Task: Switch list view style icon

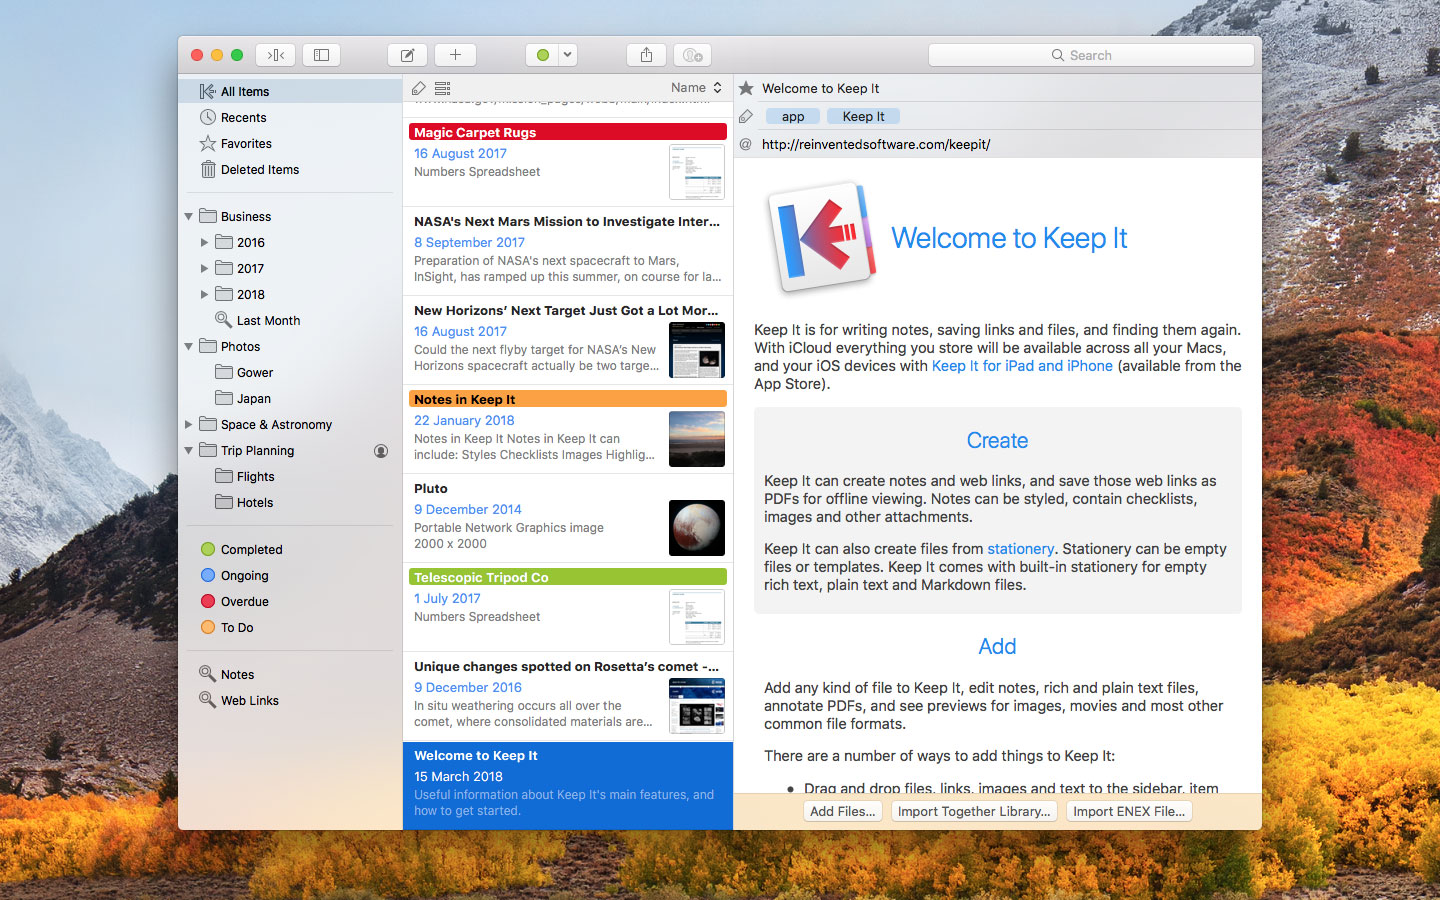Action: [443, 88]
